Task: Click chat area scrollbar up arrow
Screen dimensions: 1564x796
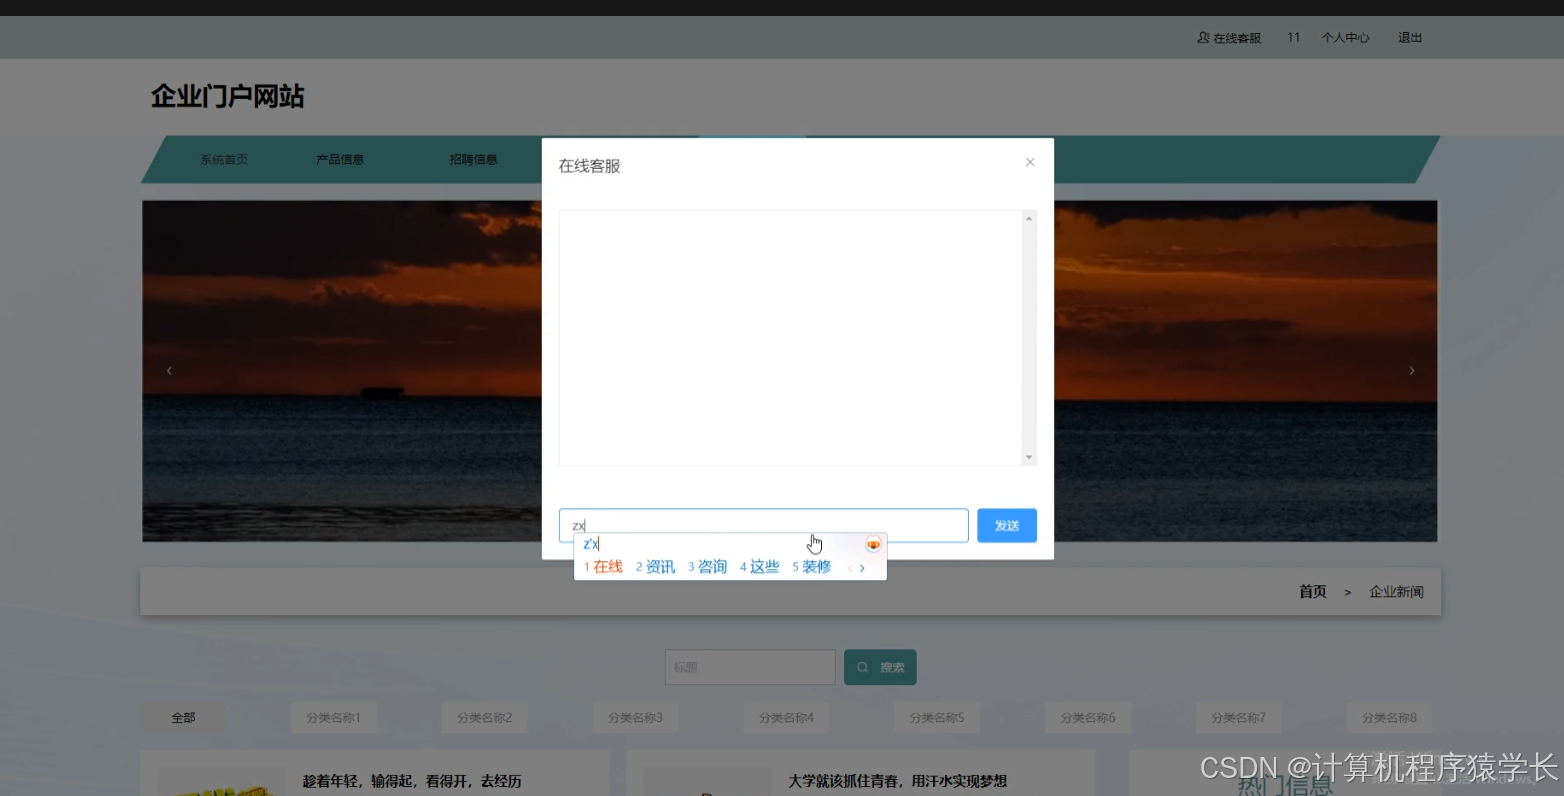Action: click(x=1029, y=218)
